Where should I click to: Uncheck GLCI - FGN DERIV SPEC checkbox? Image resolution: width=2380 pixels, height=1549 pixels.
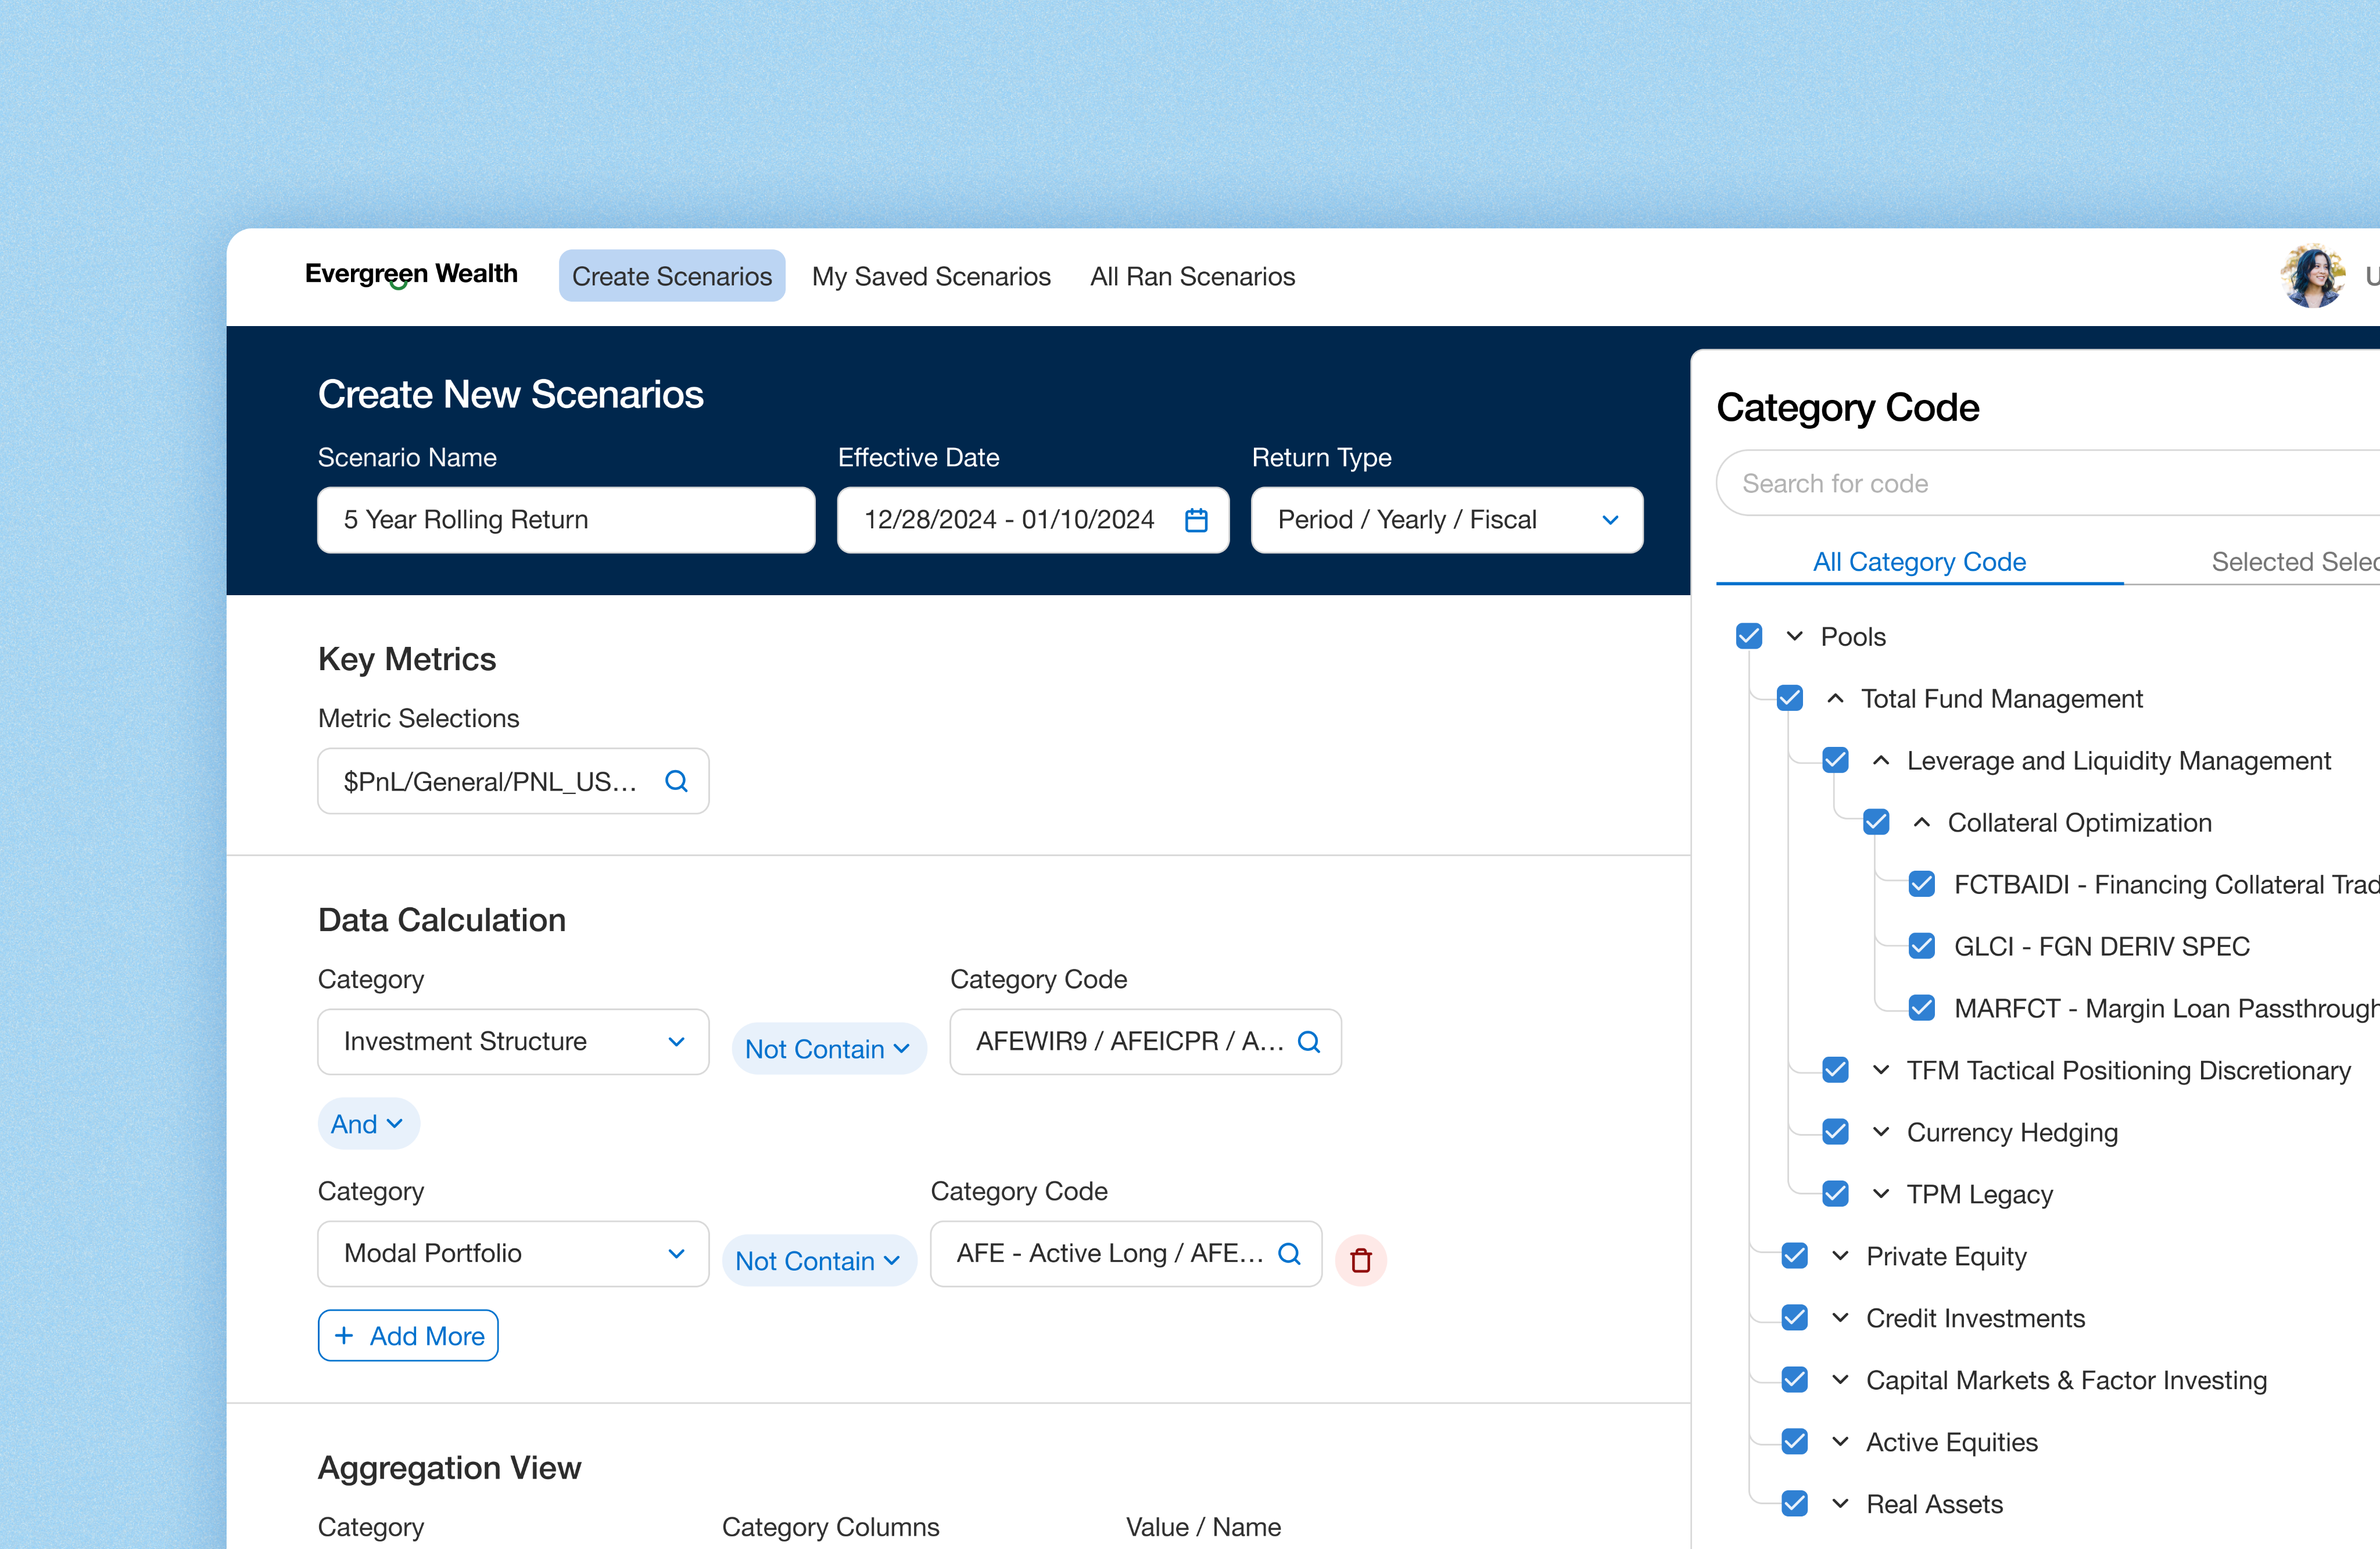pos(1921,946)
